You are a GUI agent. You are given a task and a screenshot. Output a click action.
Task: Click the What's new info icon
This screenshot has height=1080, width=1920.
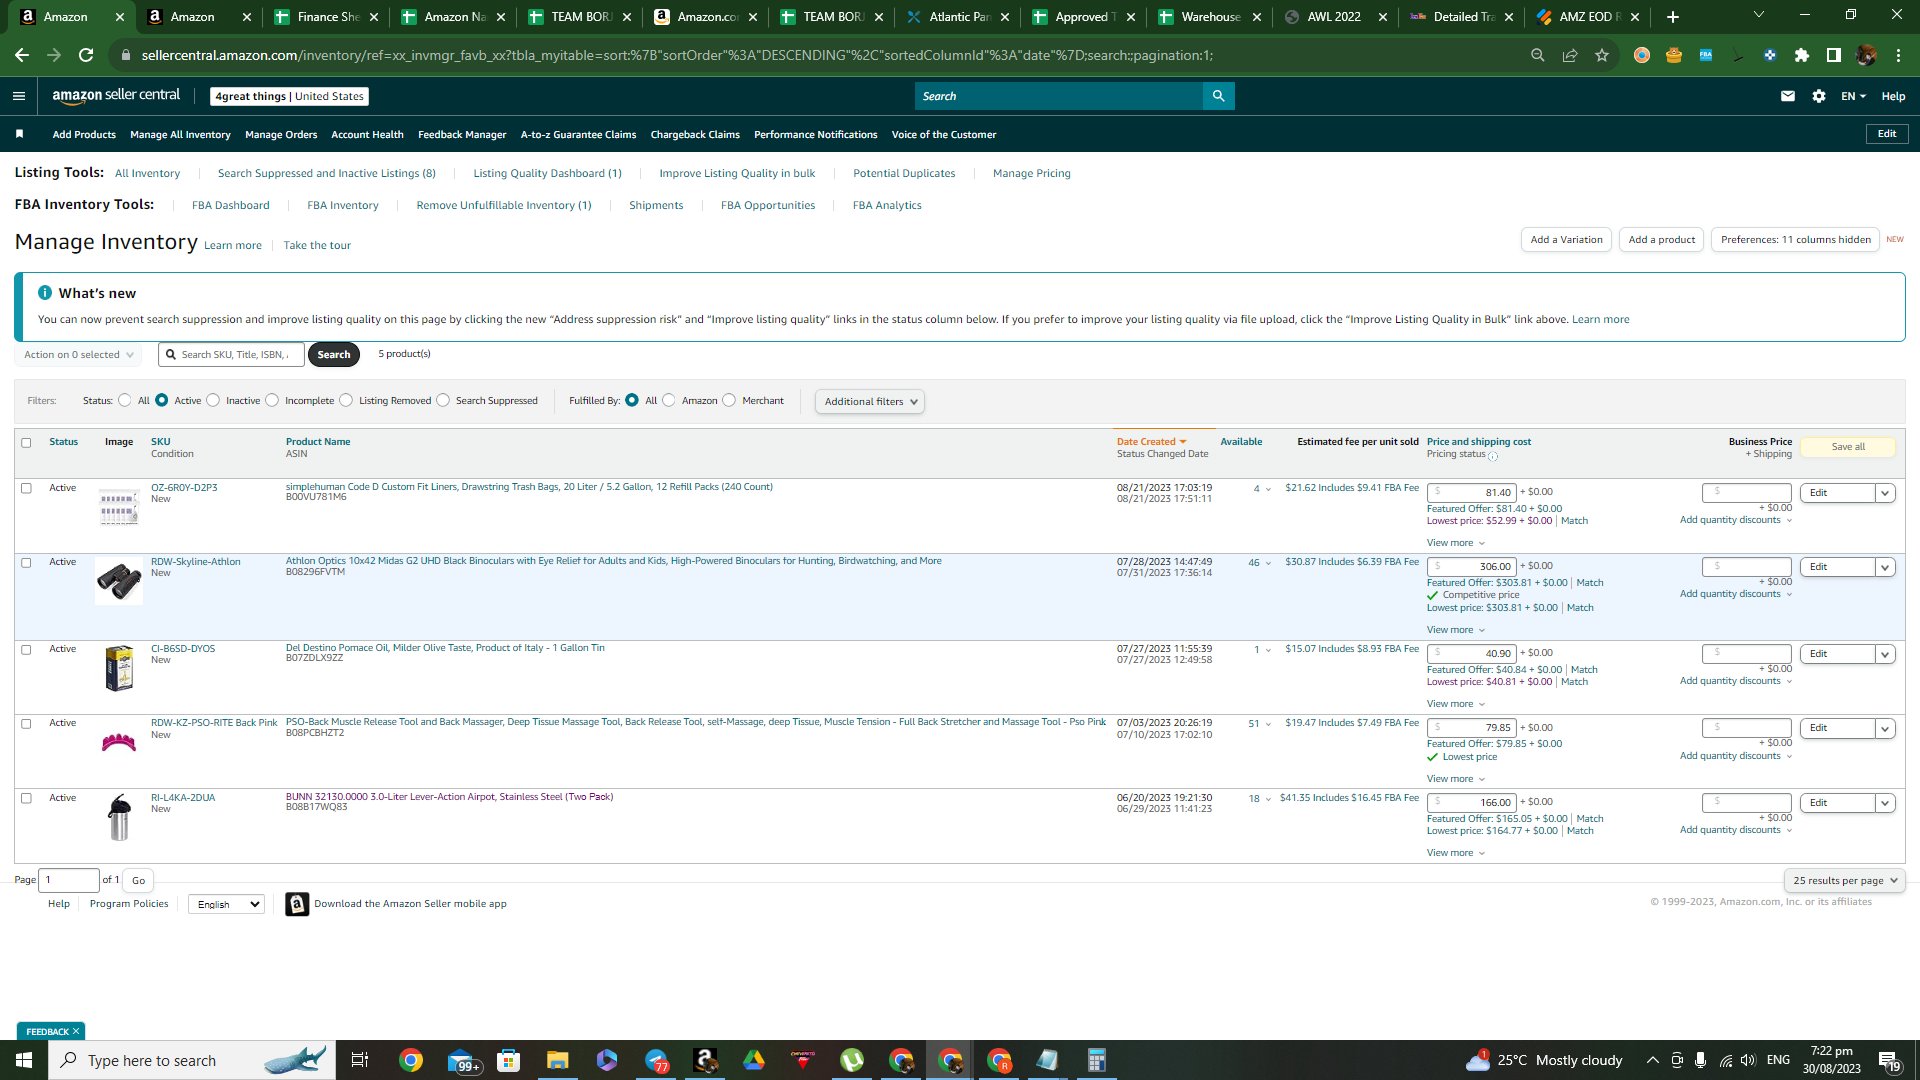[x=45, y=293]
